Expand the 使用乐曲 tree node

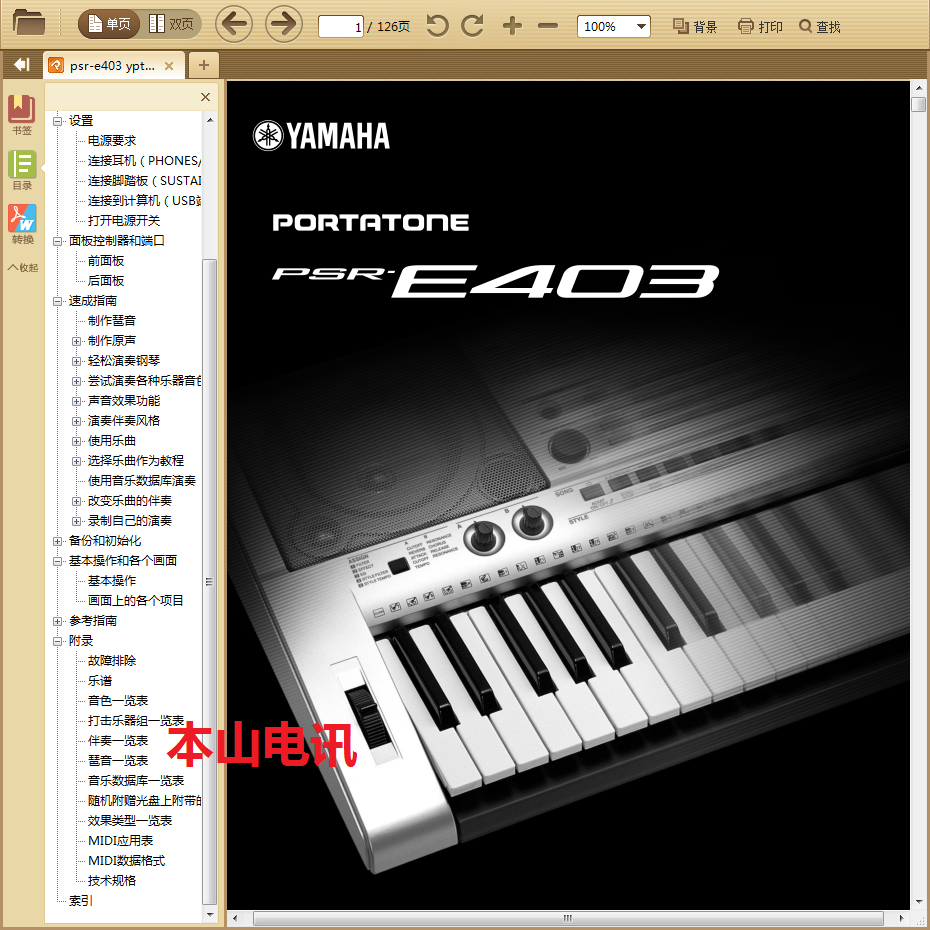point(77,441)
